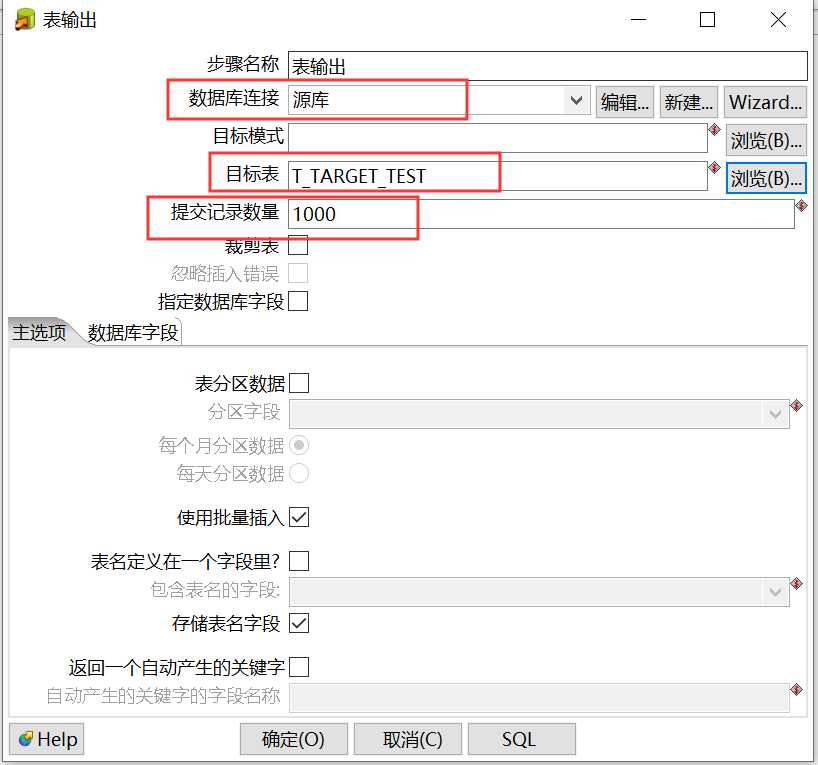Click the 编辑... button
The image size is (818, 765).
point(625,102)
